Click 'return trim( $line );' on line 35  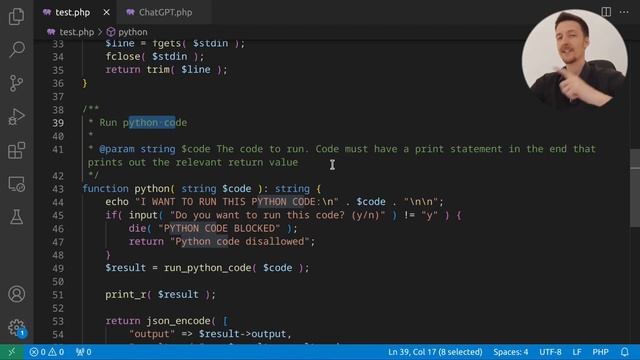167,69
